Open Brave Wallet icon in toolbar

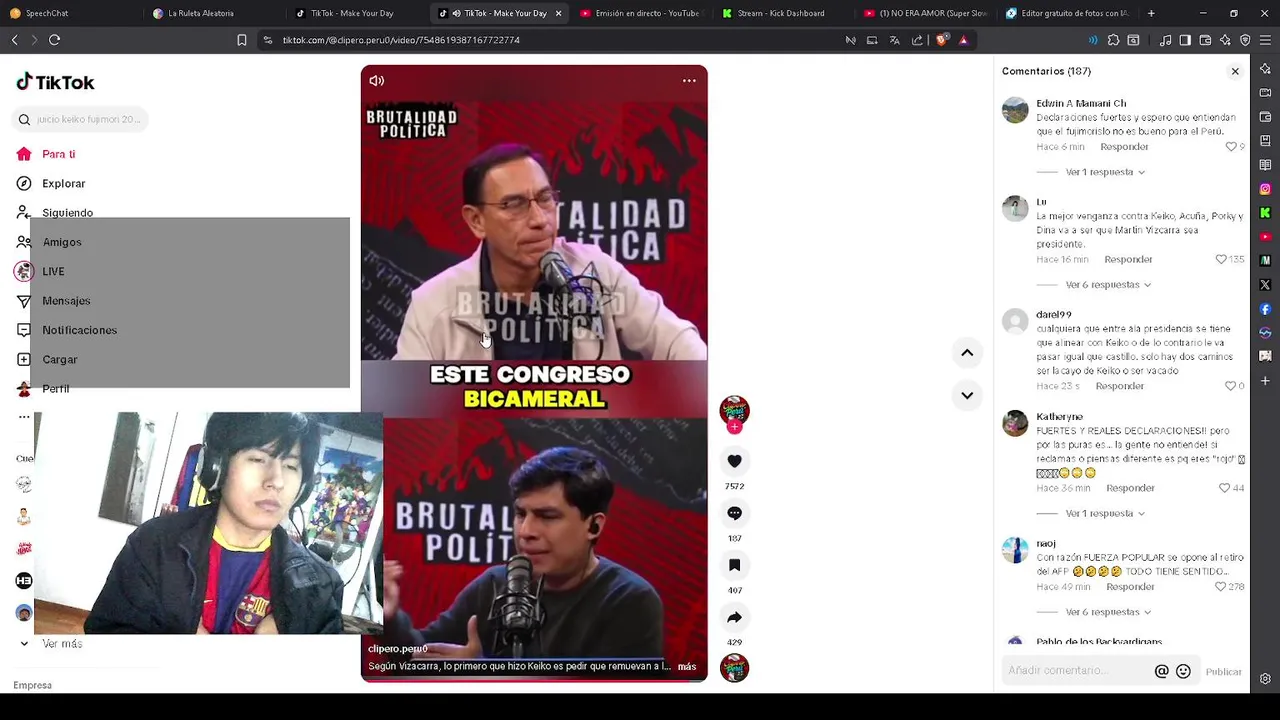[x=1205, y=40]
